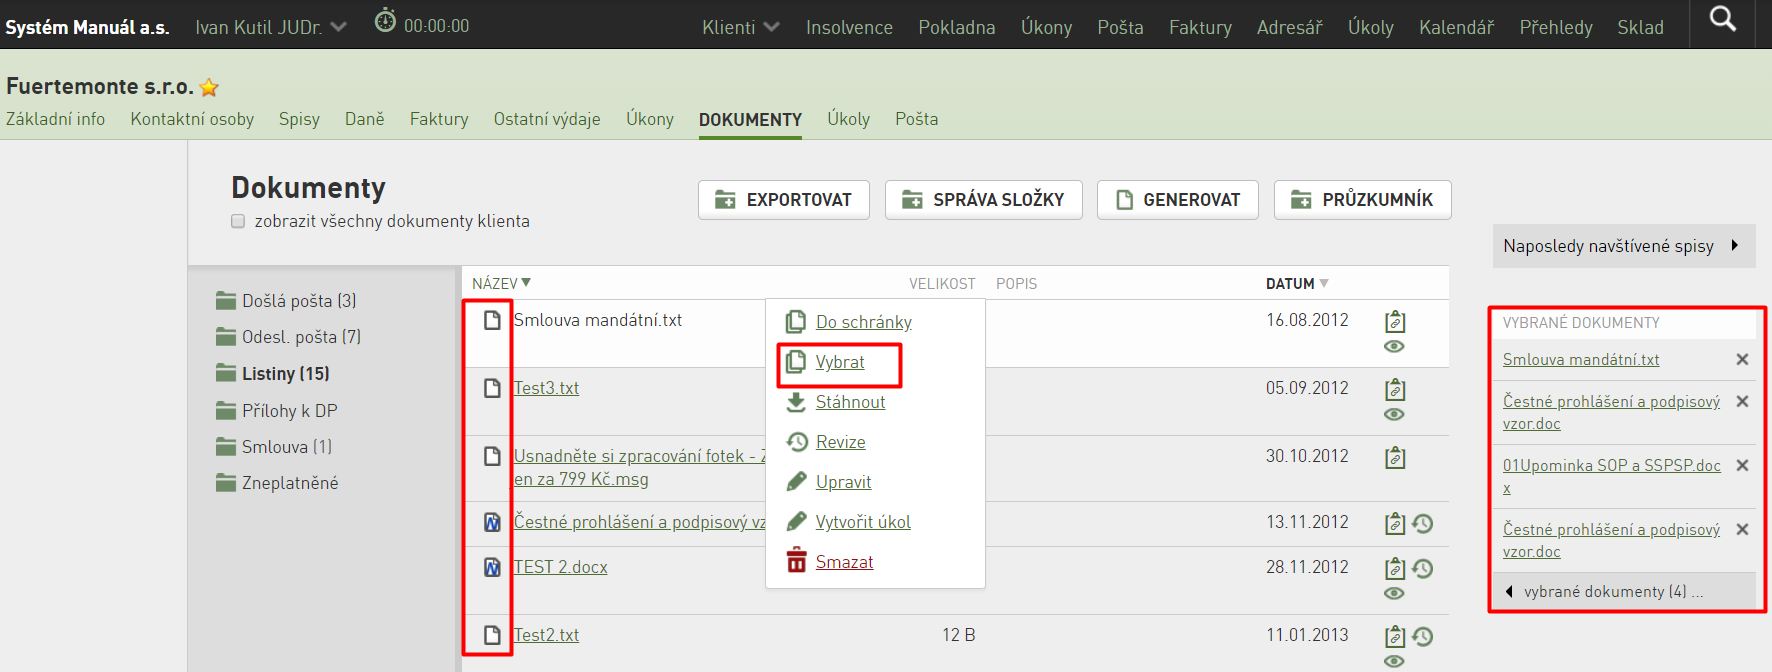1772x672 pixels.
Task: Click revision history icon on TEST 2.docx row
Action: 1423,568
